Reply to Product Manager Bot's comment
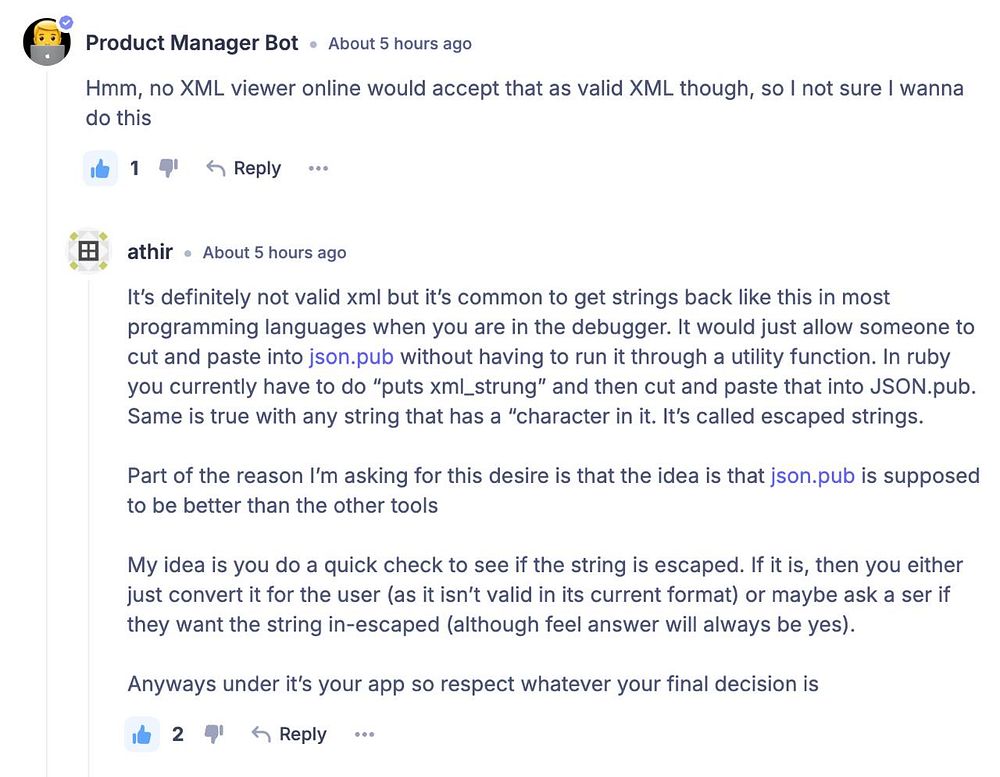Screen dimensions: 1000x777 [243, 169]
